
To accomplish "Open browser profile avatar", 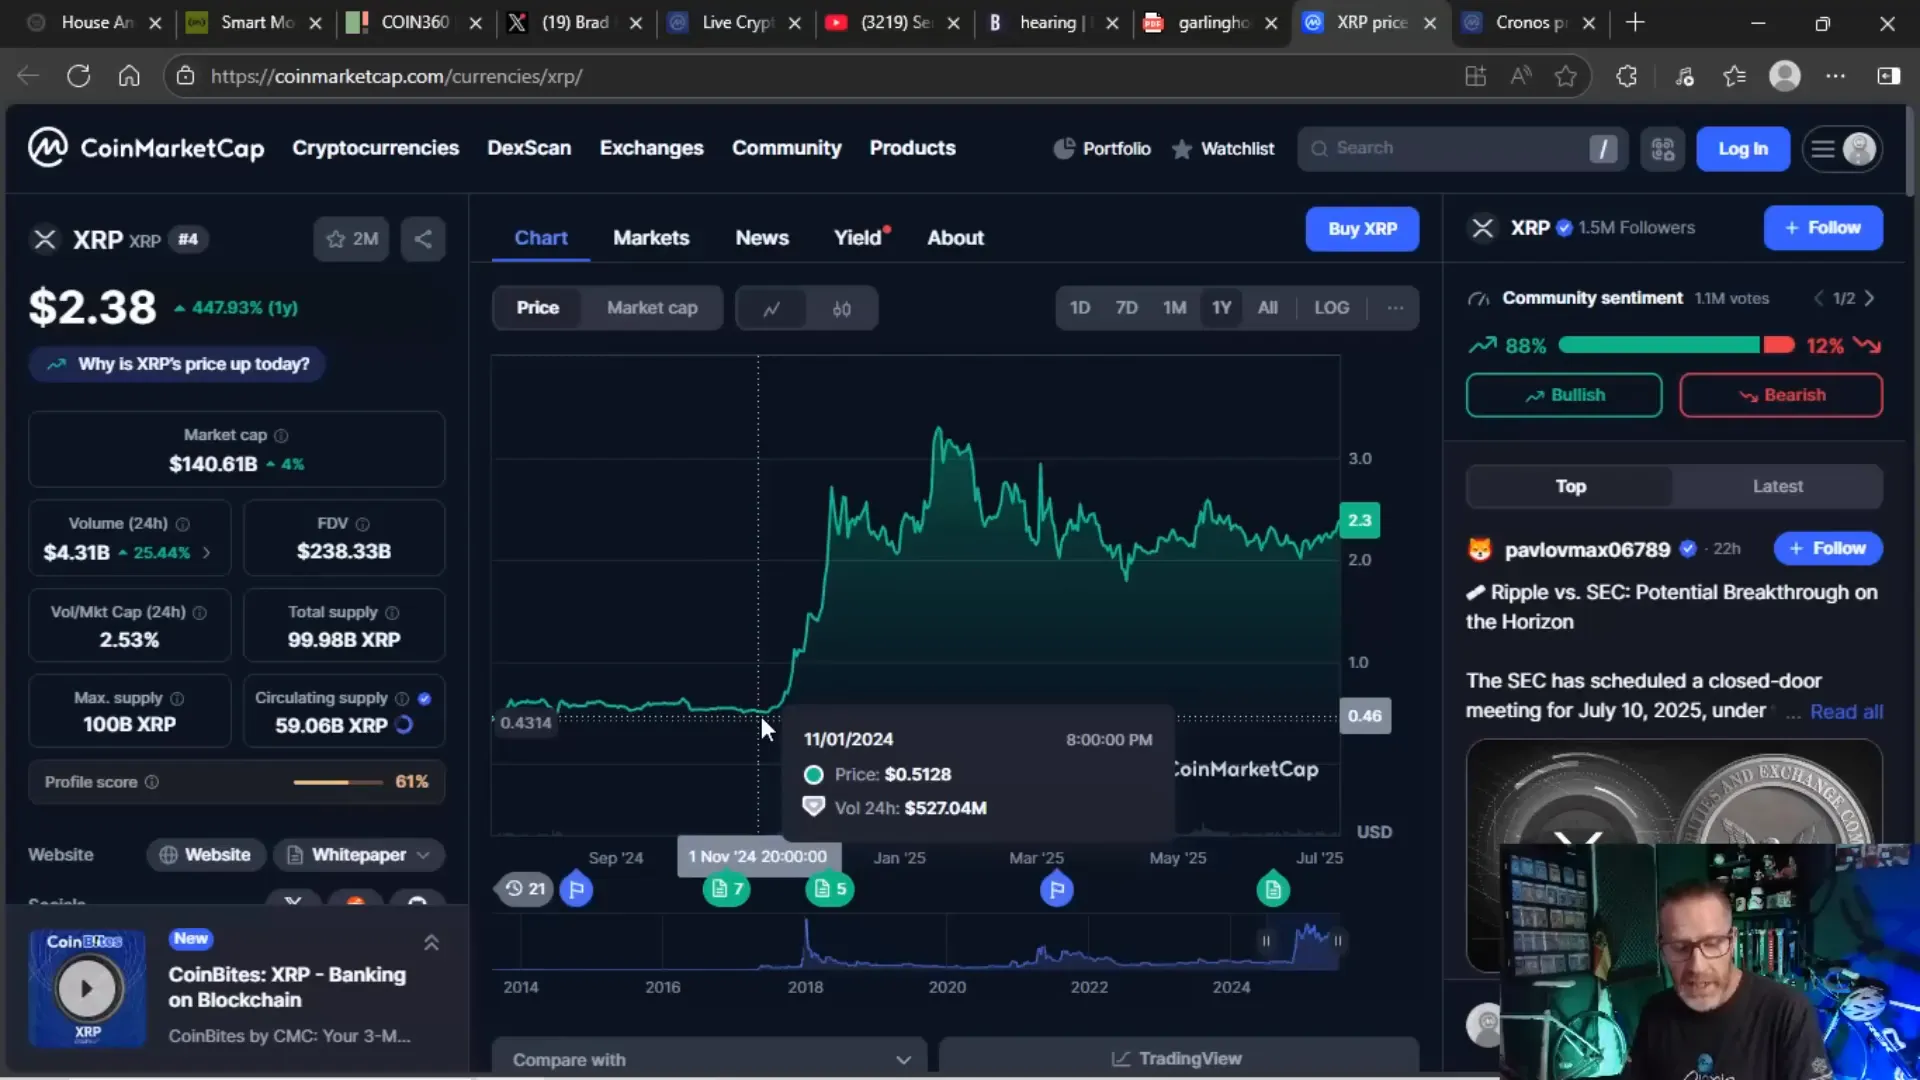I will pyautogui.click(x=1785, y=76).
